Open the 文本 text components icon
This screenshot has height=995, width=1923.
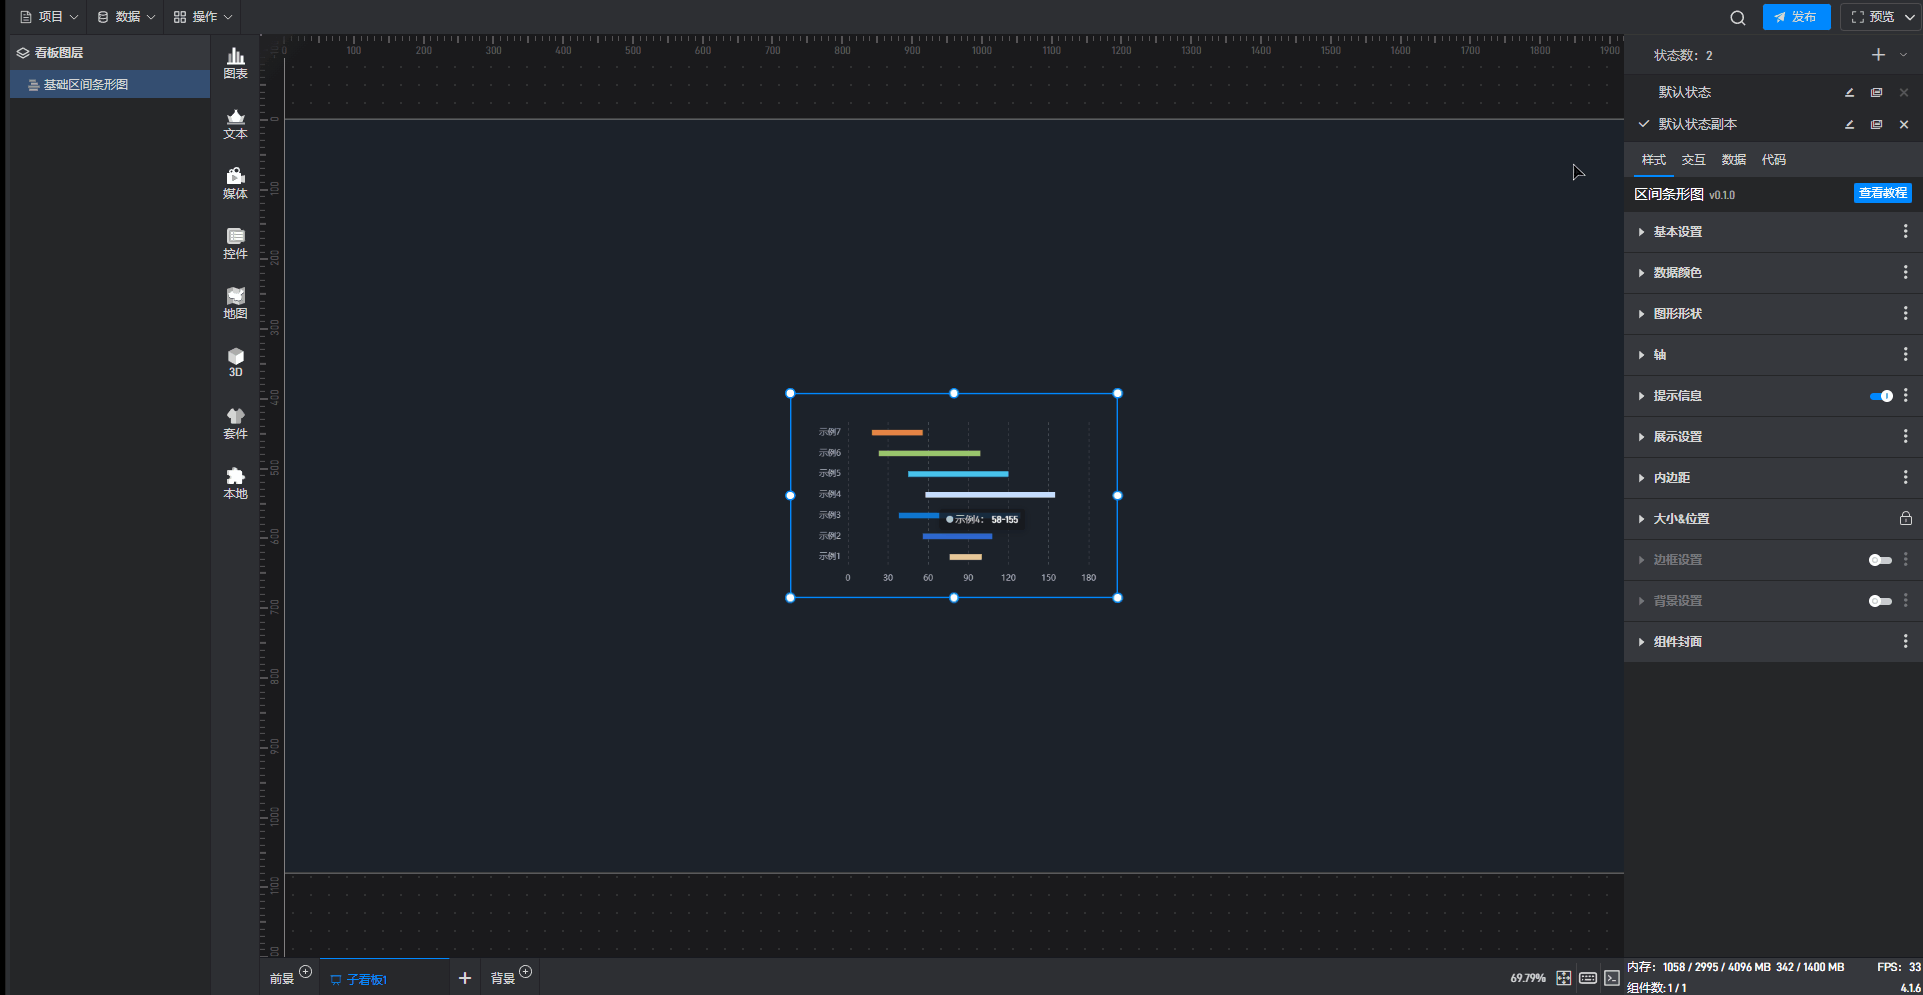(235, 124)
